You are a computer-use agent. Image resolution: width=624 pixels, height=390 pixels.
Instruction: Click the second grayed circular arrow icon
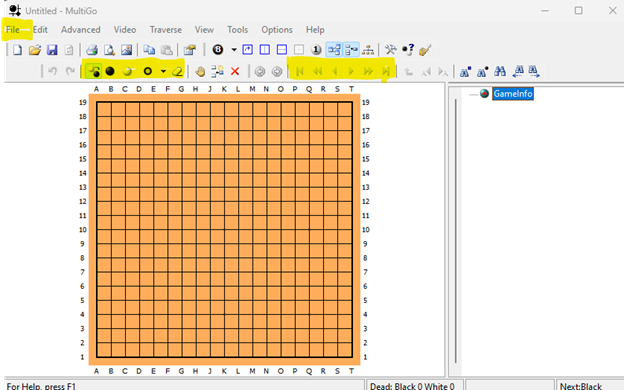[x=277, y=72]
